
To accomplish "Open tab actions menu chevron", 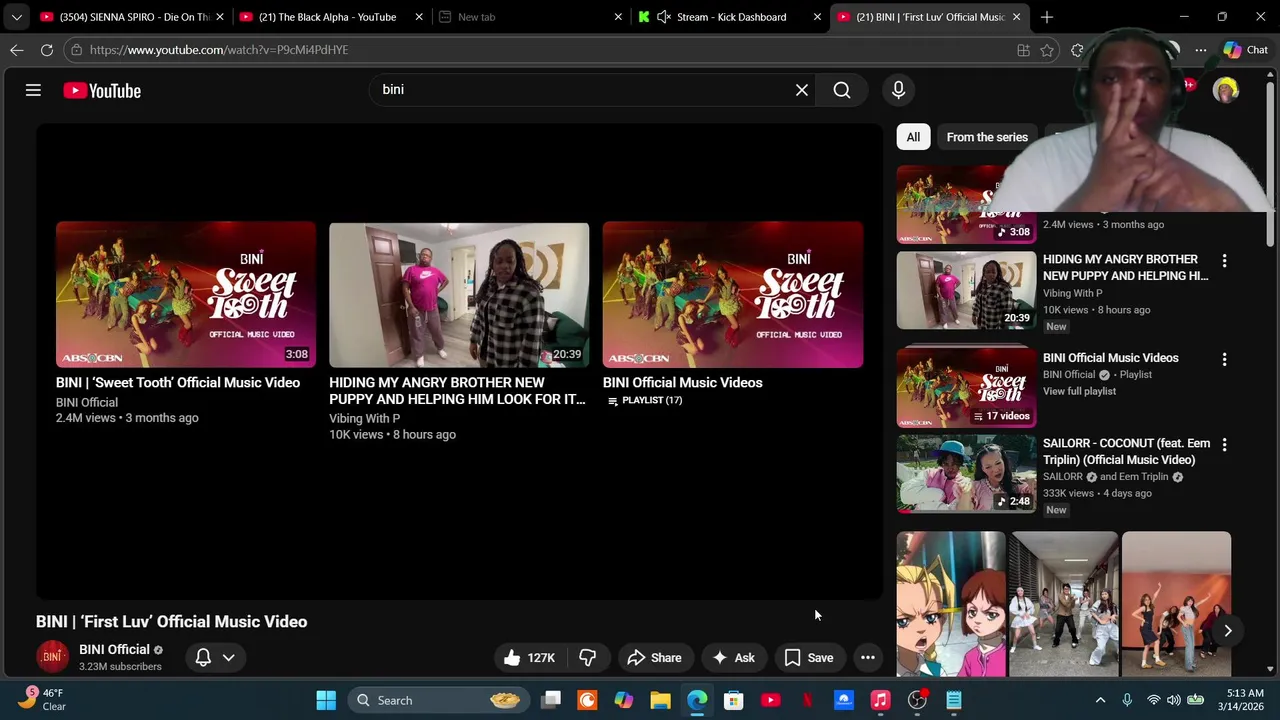I will coord(16,17).
